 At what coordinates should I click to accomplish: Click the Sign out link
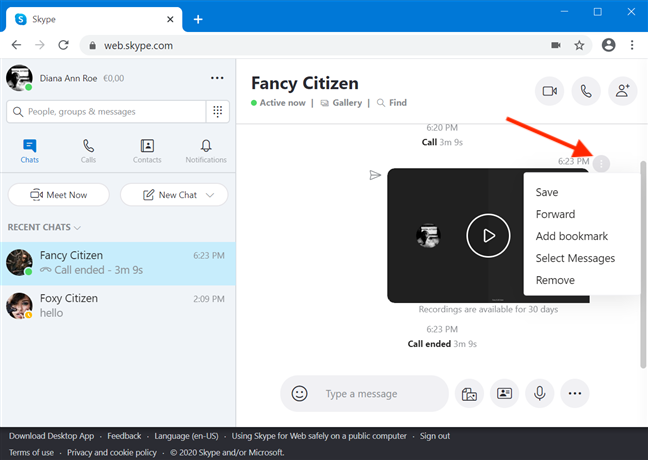click(435, 436)
